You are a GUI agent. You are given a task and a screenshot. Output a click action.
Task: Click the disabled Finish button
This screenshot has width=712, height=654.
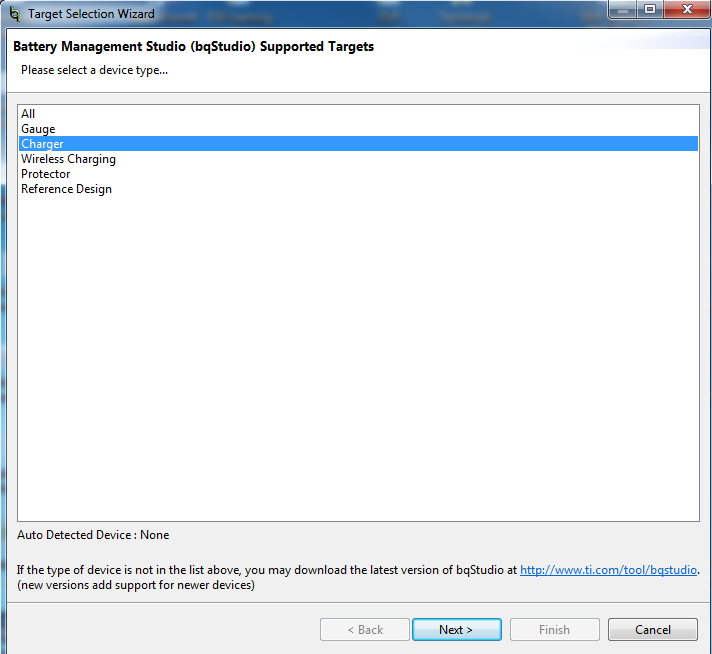coord(554,629)
